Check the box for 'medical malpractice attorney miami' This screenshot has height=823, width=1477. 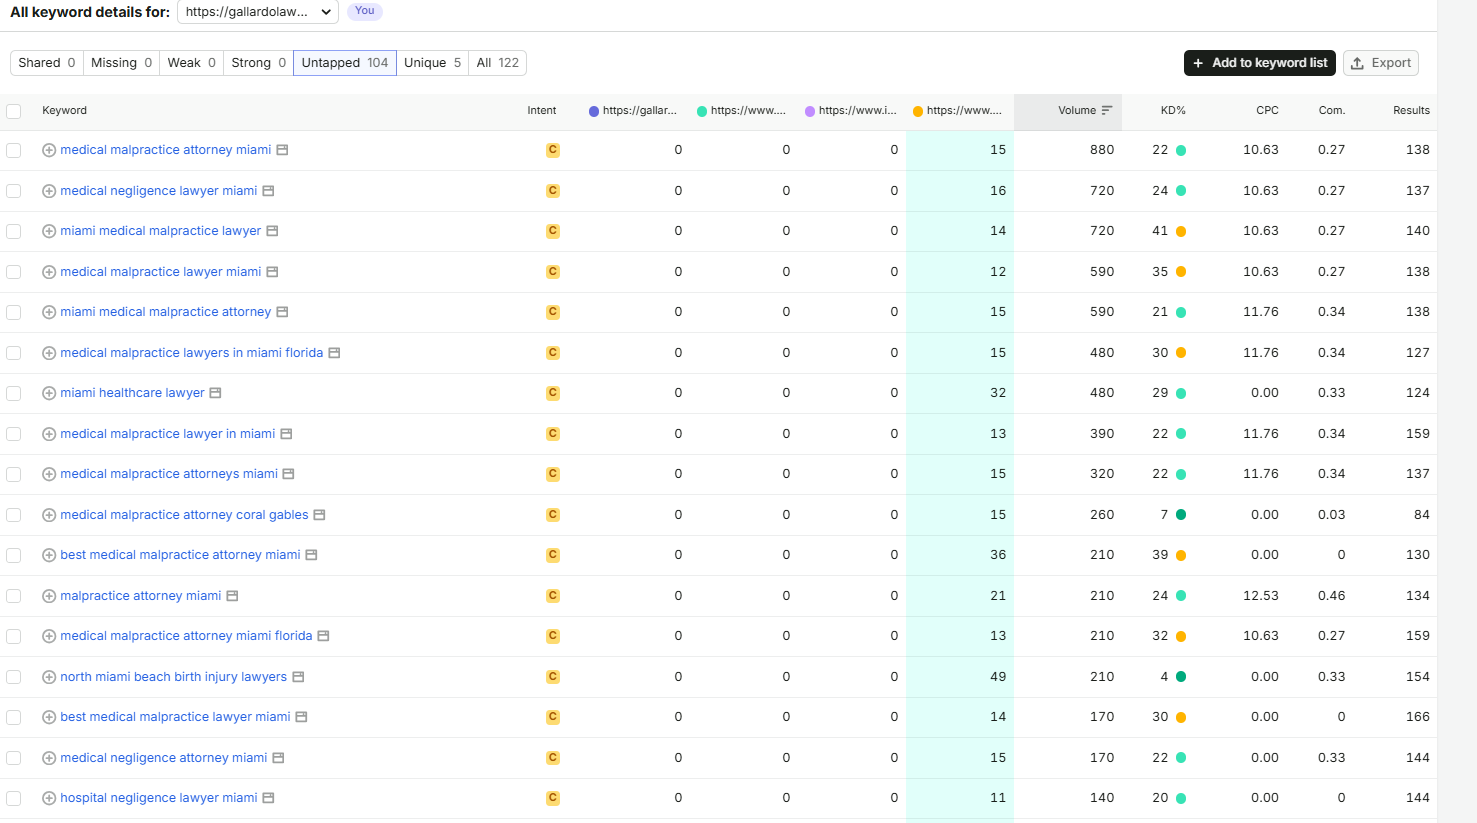[x=14, y=150]
